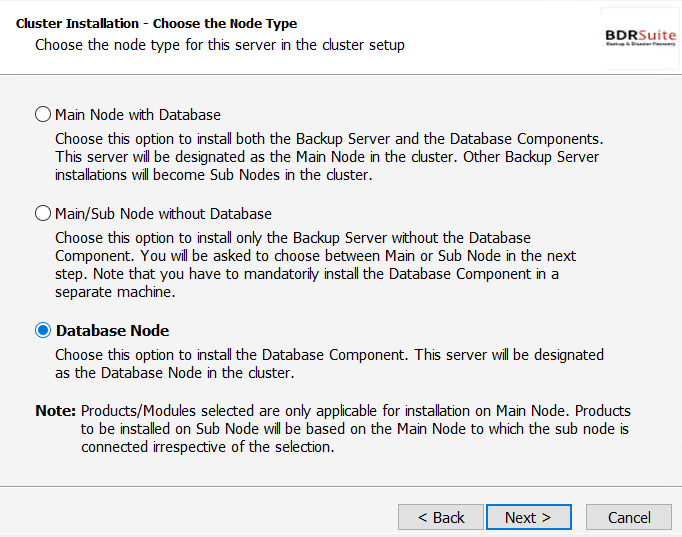Click the bold "Note:" label

tap(56, 410)
